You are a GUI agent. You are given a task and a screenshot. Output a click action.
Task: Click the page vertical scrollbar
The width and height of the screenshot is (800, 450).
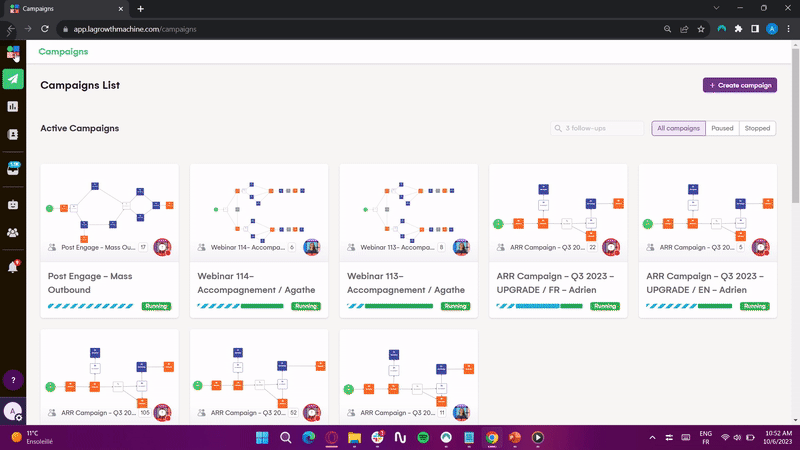point(795,128)
